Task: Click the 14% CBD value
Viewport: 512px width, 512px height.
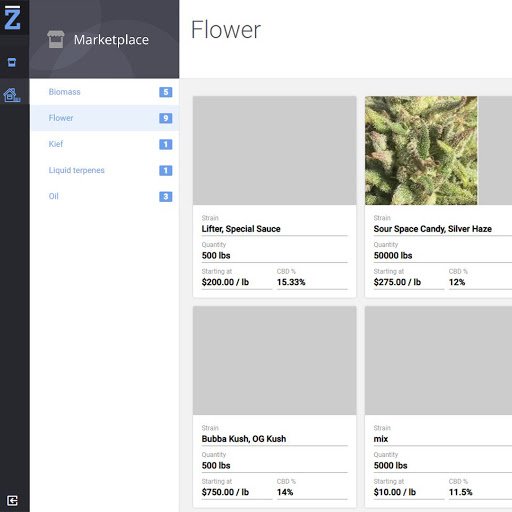Action: pyautogui.click(x=285, y=492)
